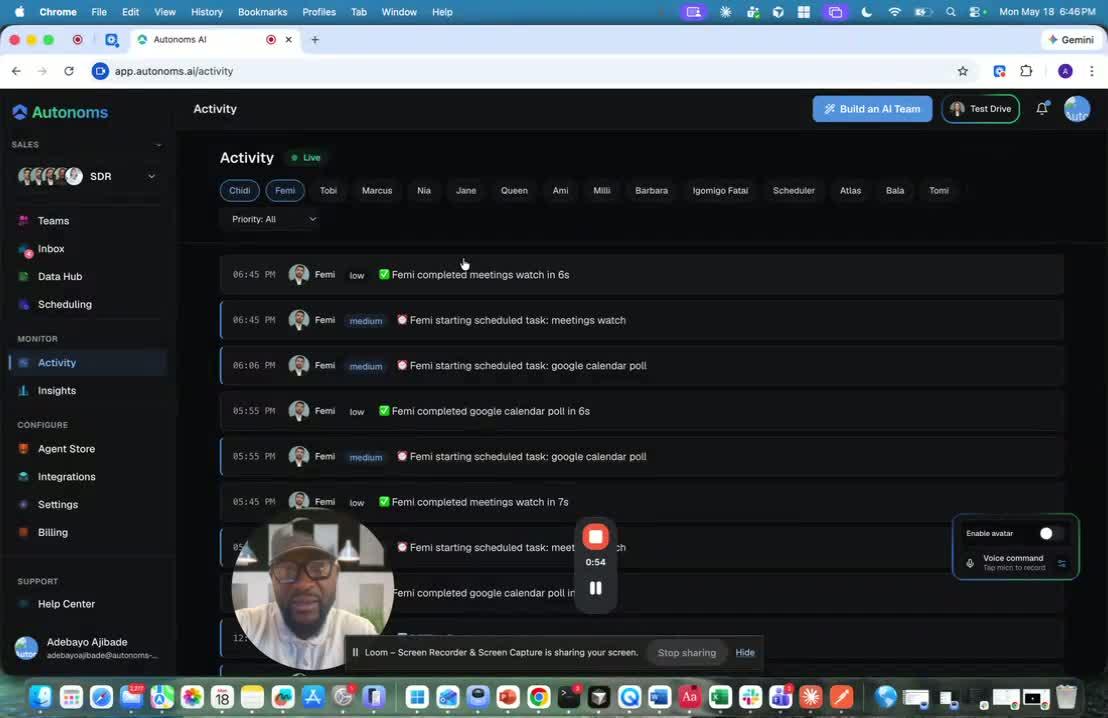1108x718 pixels.
Task: Open 'Femi completed meetings watch in 6s' entry
Action: pyautogui.click(x=642, y=275)
